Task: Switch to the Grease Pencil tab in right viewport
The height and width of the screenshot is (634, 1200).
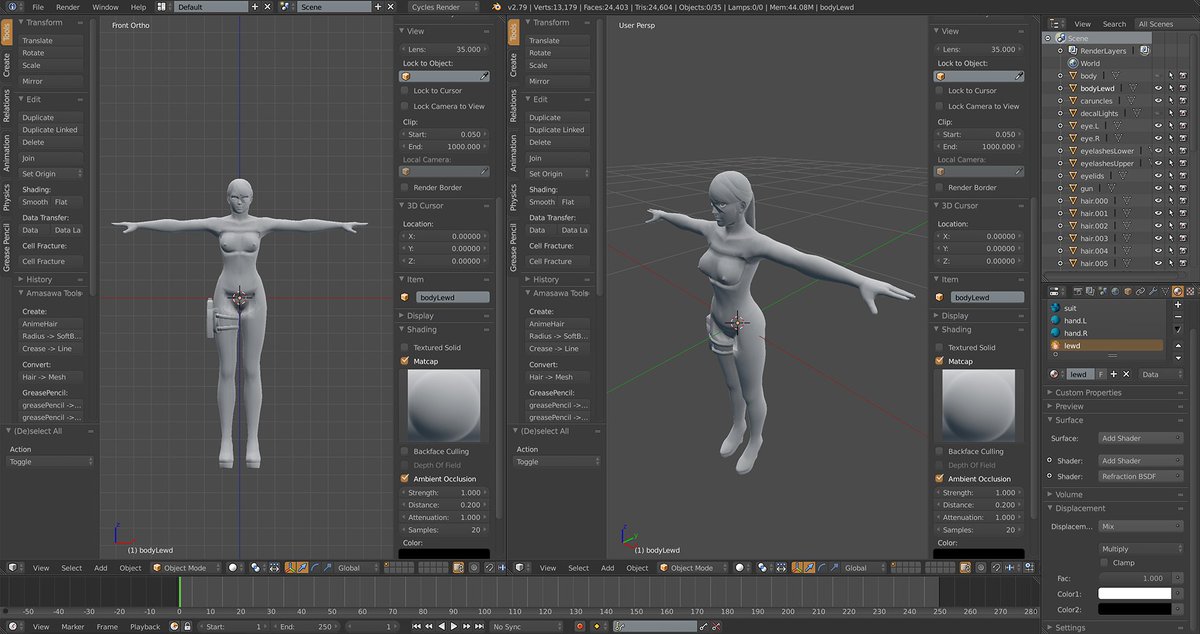Action: 513,247
